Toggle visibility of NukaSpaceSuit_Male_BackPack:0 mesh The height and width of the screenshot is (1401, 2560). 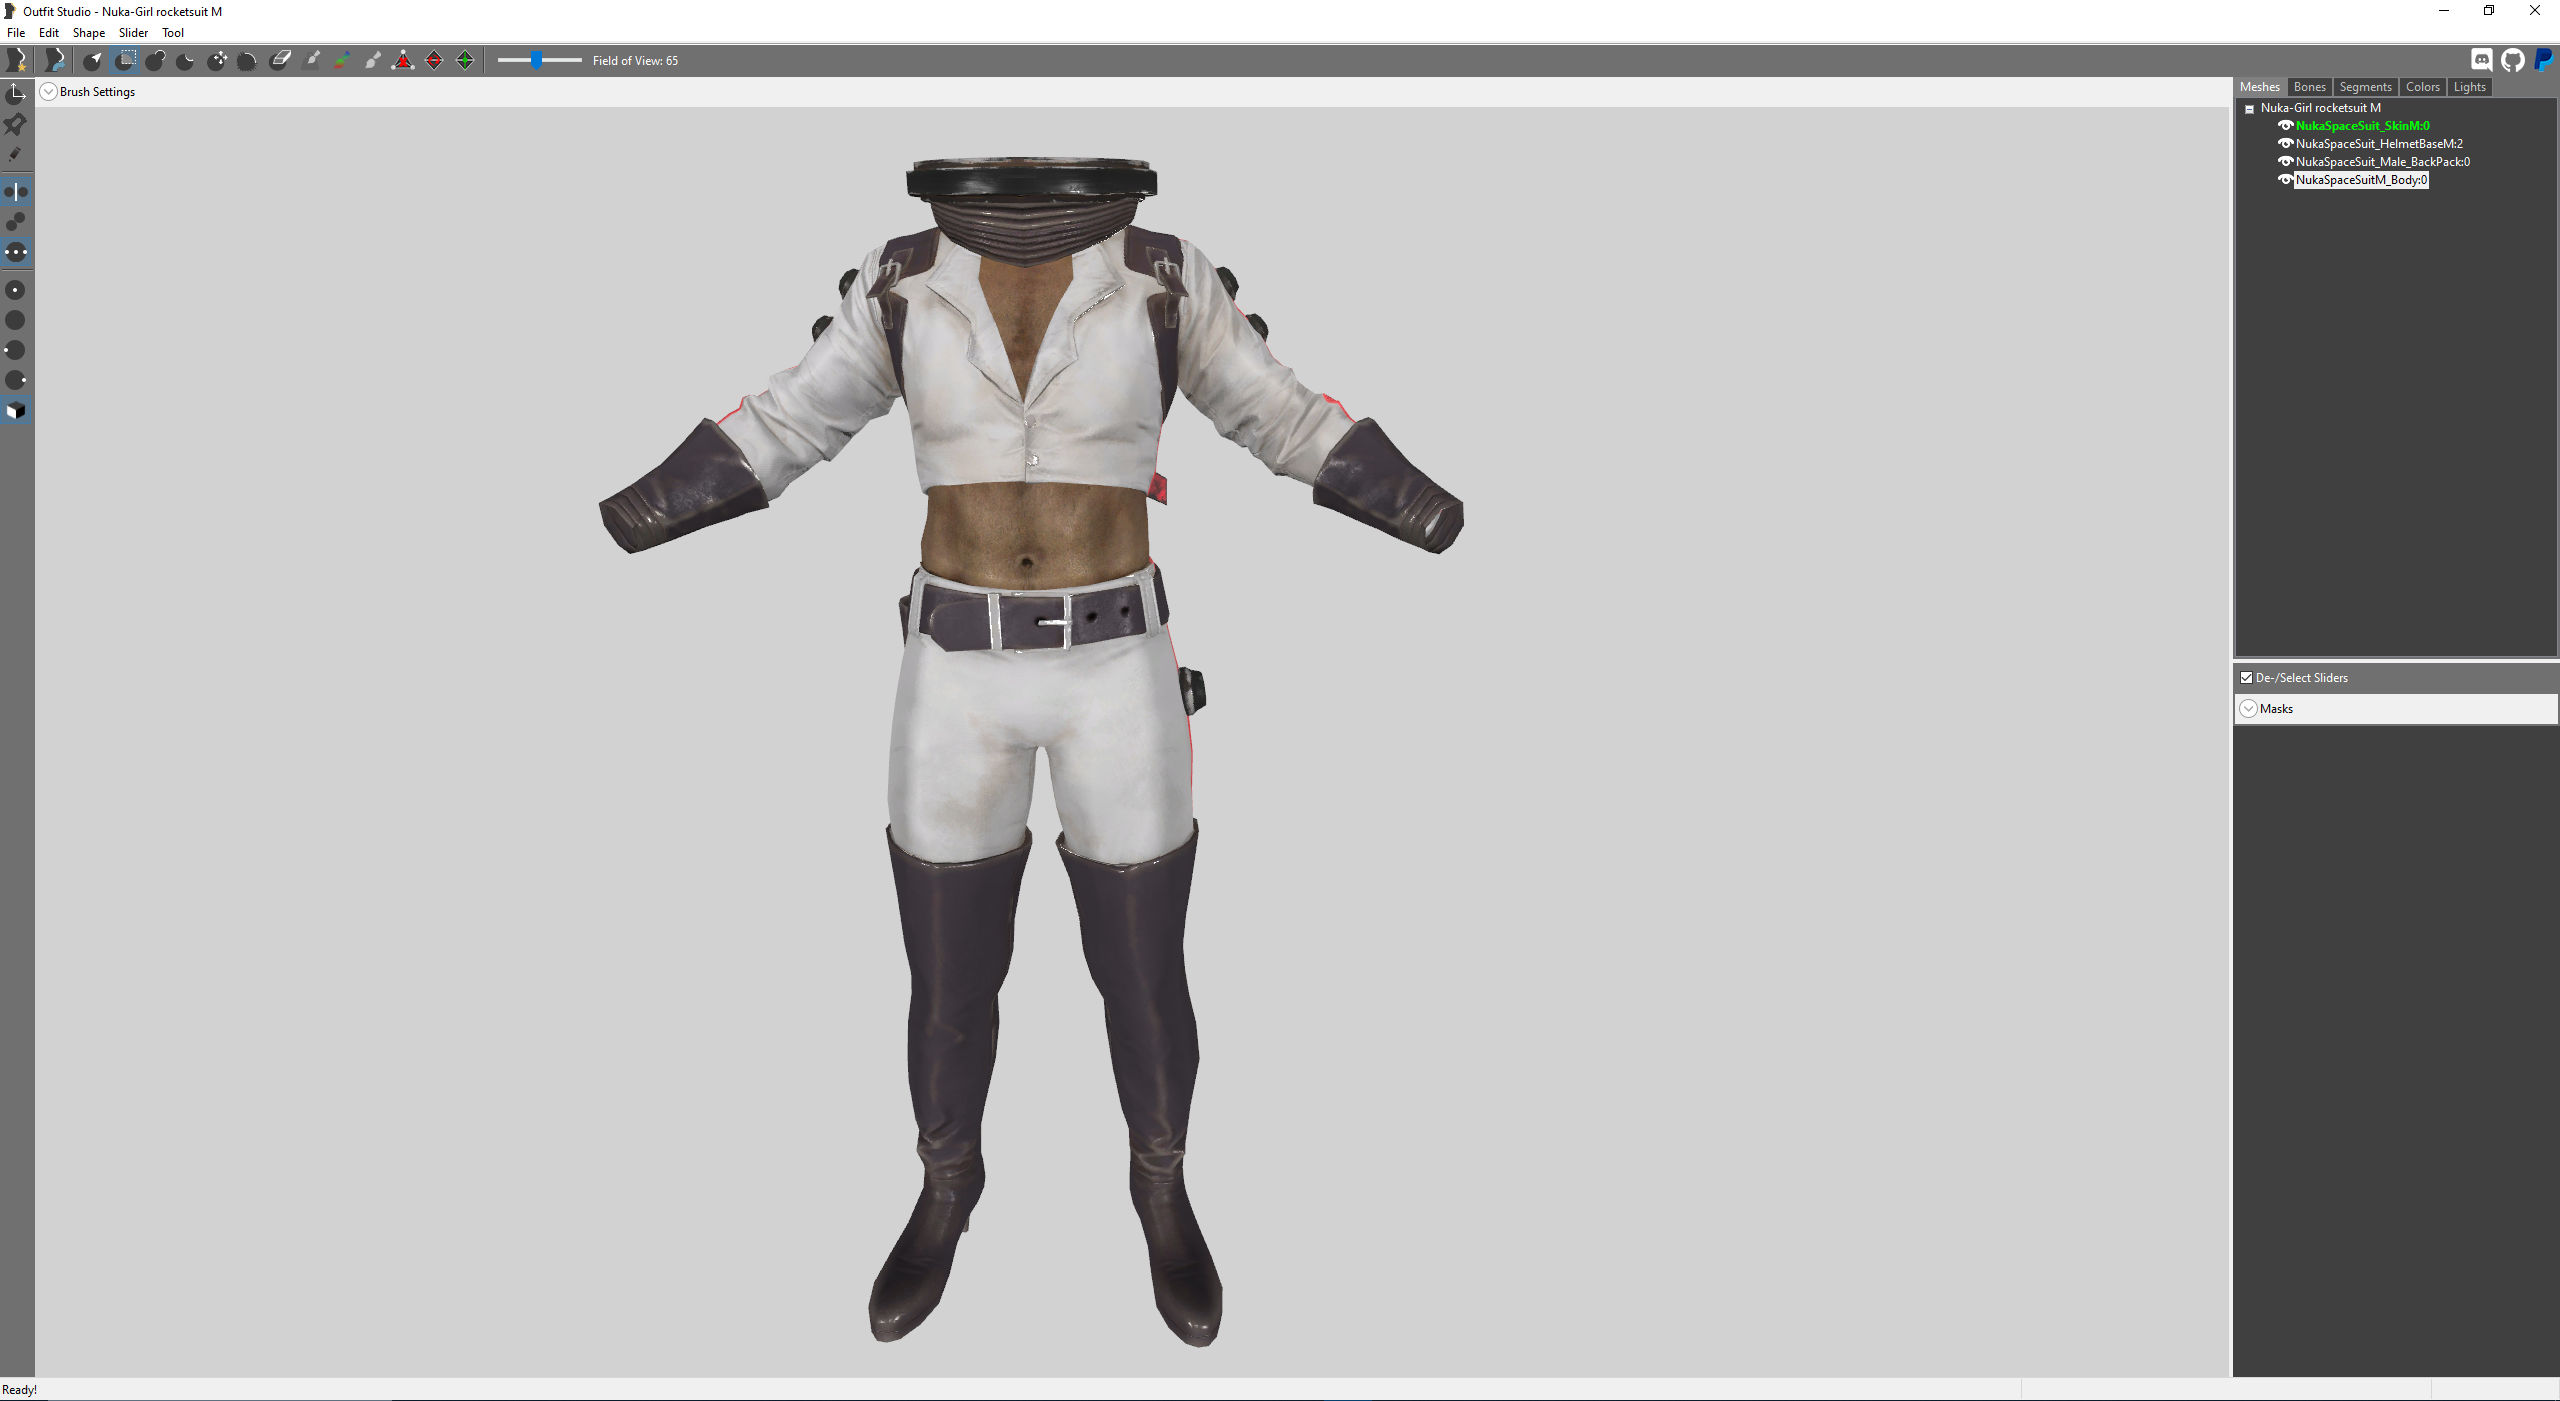coord(2285,162)
